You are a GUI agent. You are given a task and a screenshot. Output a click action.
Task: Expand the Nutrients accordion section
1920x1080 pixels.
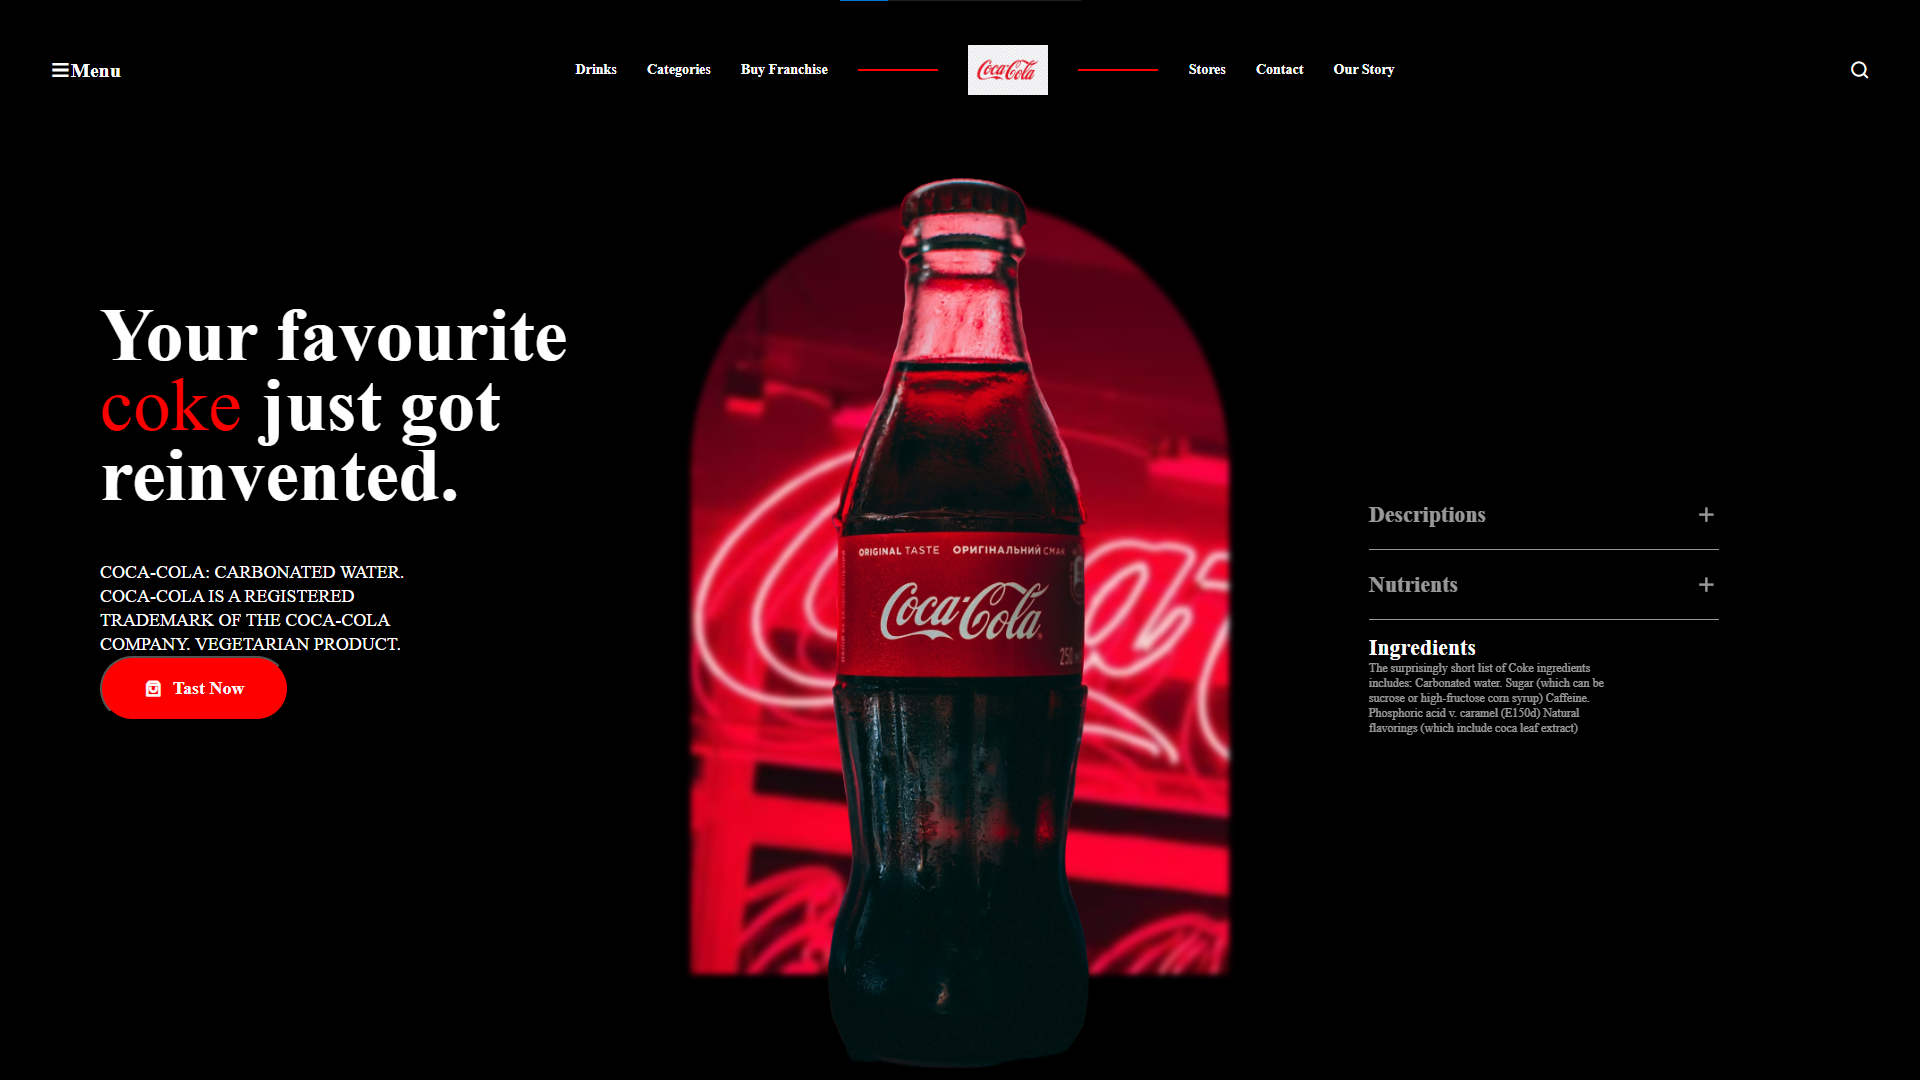point(1543,585)
